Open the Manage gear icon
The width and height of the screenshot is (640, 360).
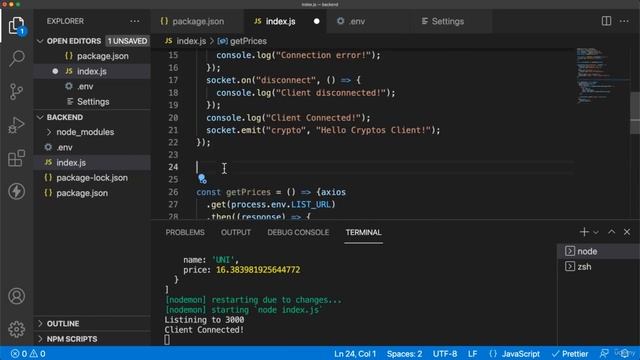tap(16, 329)
